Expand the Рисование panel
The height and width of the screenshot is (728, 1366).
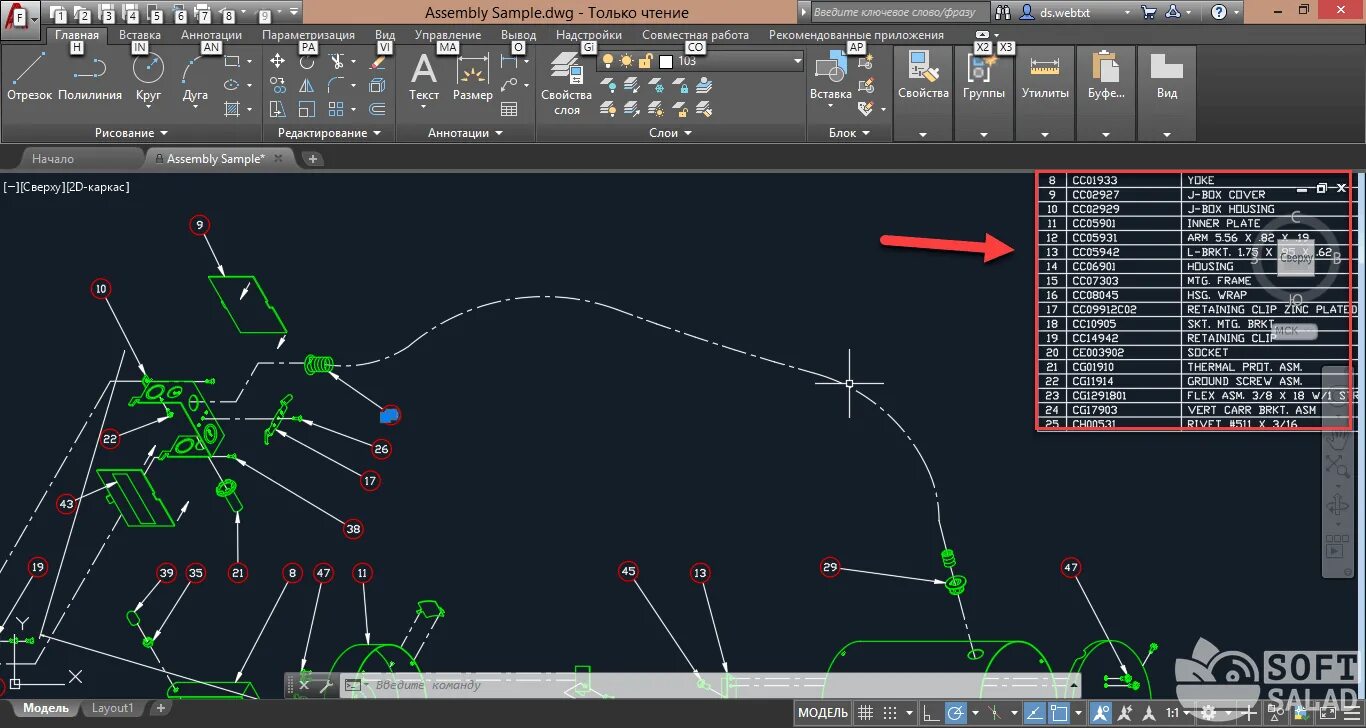[x=132, y=133]
